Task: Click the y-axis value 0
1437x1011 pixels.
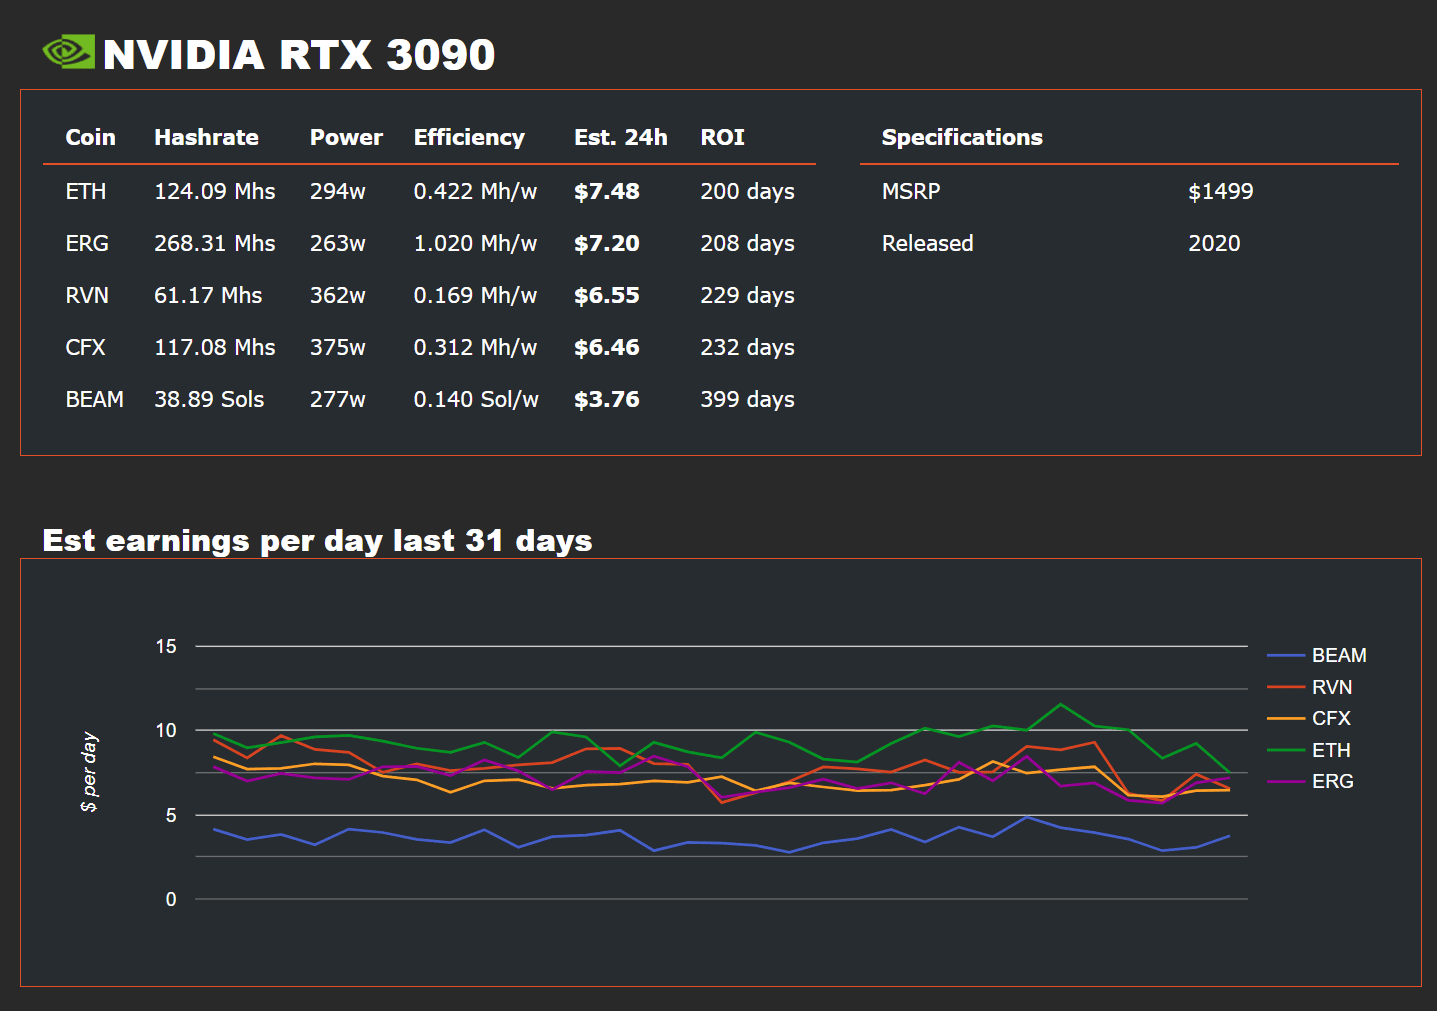Action: 171,899
